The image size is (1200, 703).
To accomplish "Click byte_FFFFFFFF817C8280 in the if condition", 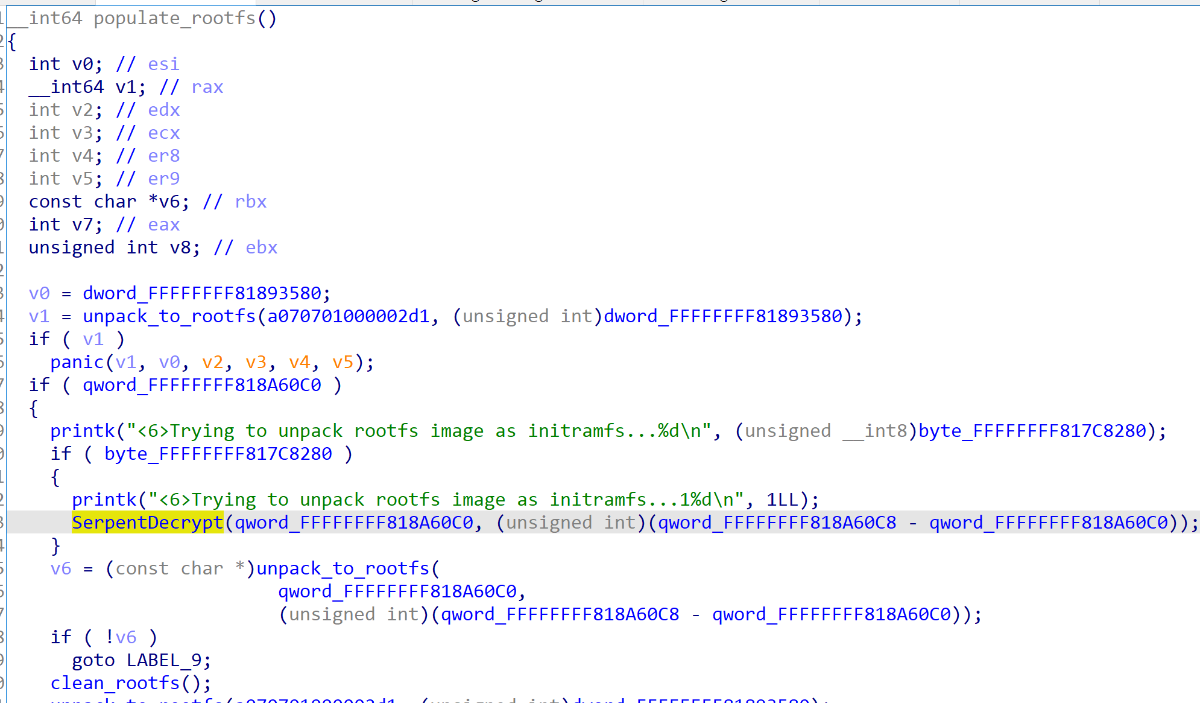I will (219, 454).
